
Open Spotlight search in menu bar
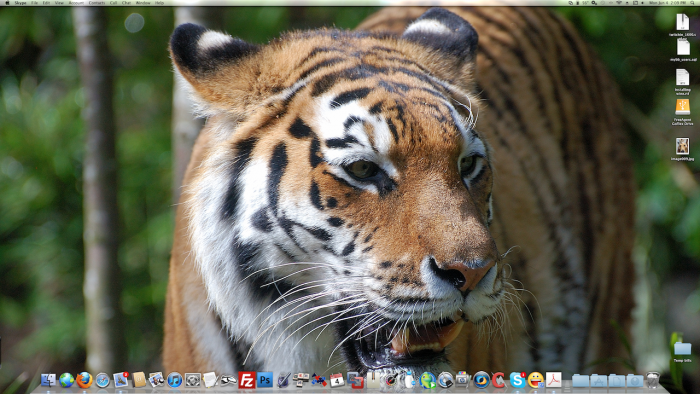[x=692, y=3]
